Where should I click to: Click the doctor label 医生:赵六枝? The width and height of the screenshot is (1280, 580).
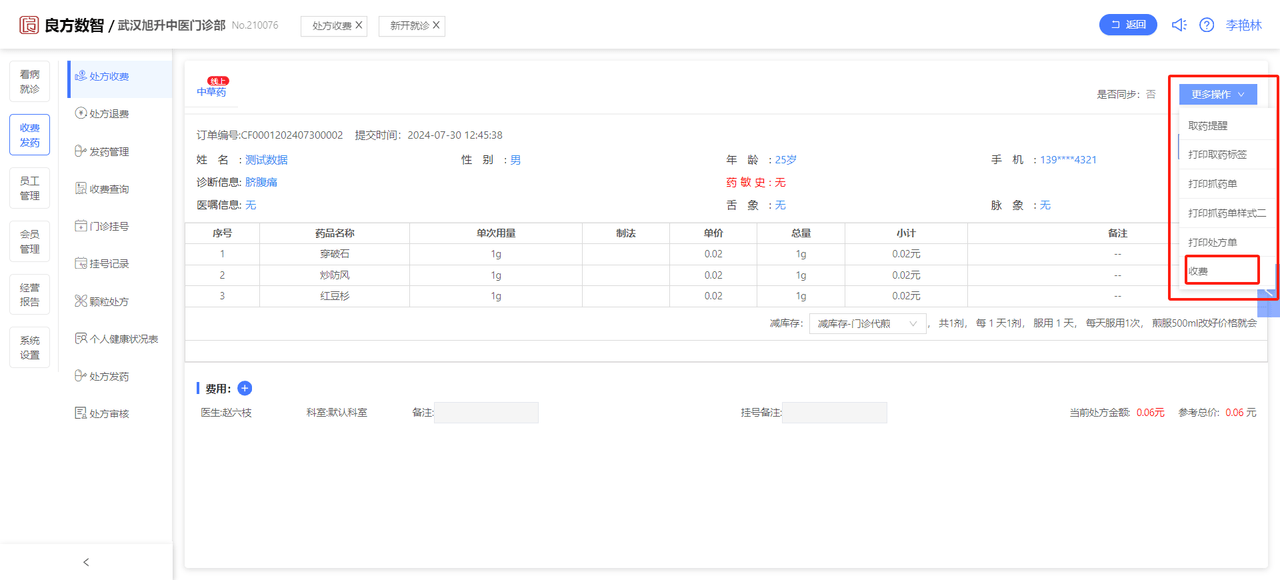(x=226, y=412)
